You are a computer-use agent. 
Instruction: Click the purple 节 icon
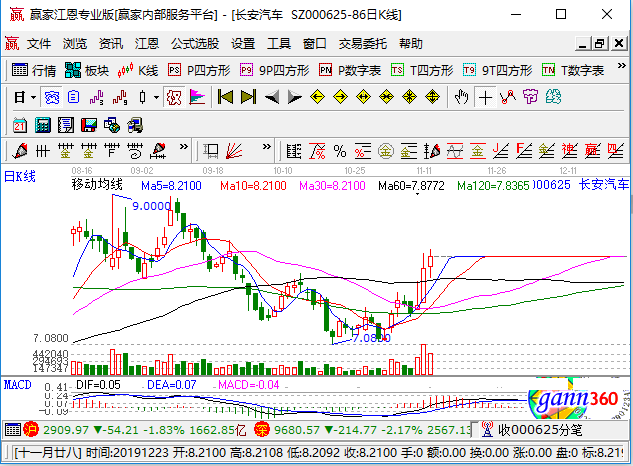(530, 97)
